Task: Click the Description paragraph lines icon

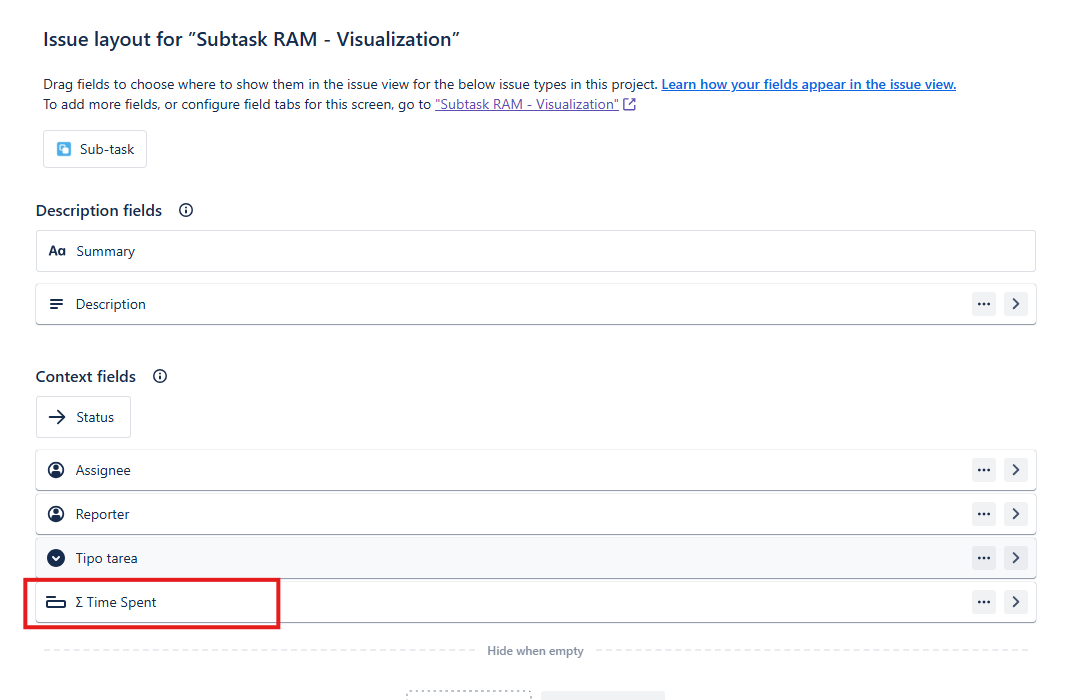Action: coord(56,304)
